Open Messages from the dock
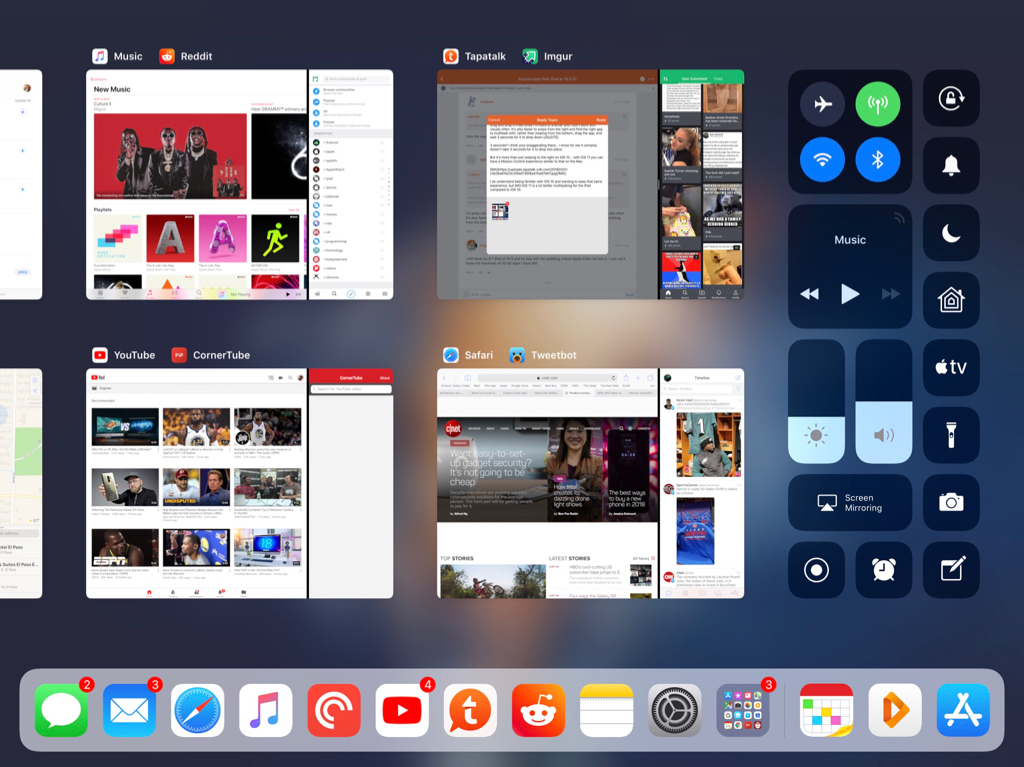The height and width of the screenshot is (767, 1024). pos(61,710)
